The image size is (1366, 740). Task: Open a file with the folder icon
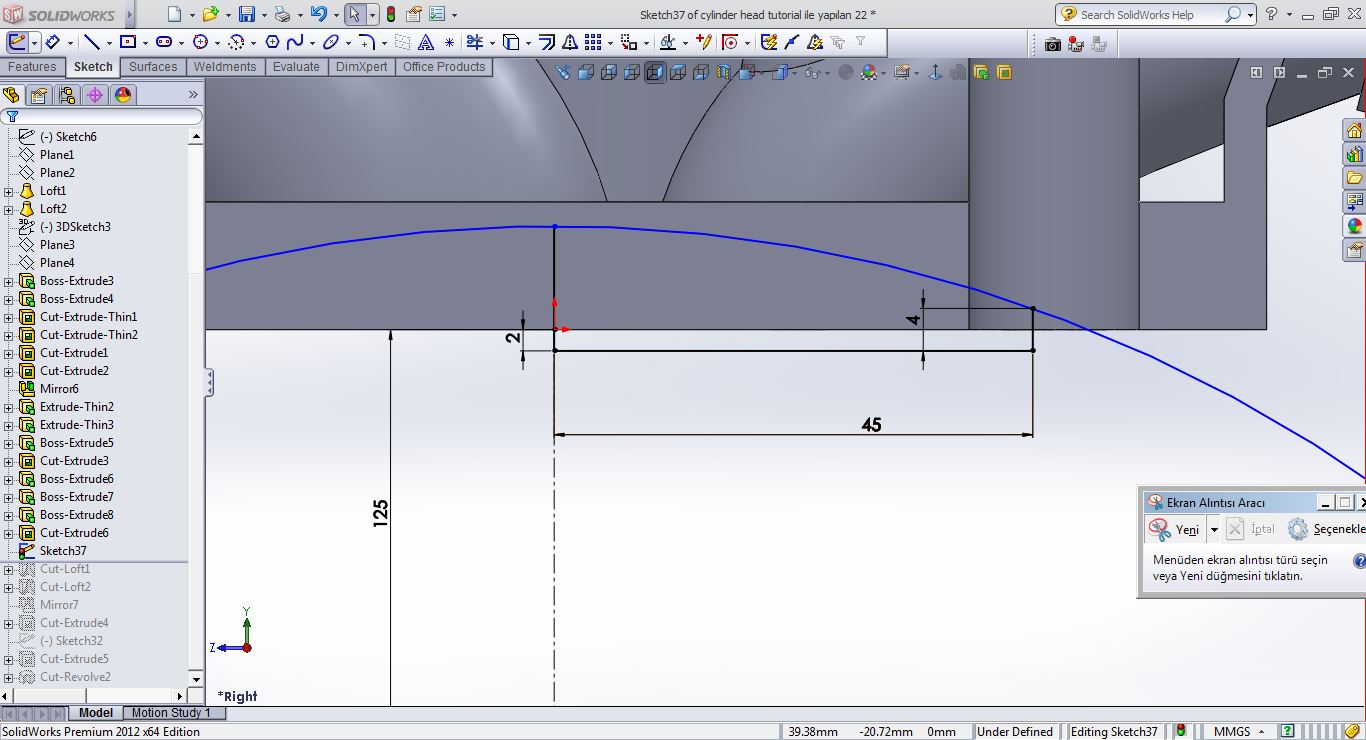[210, 15]
